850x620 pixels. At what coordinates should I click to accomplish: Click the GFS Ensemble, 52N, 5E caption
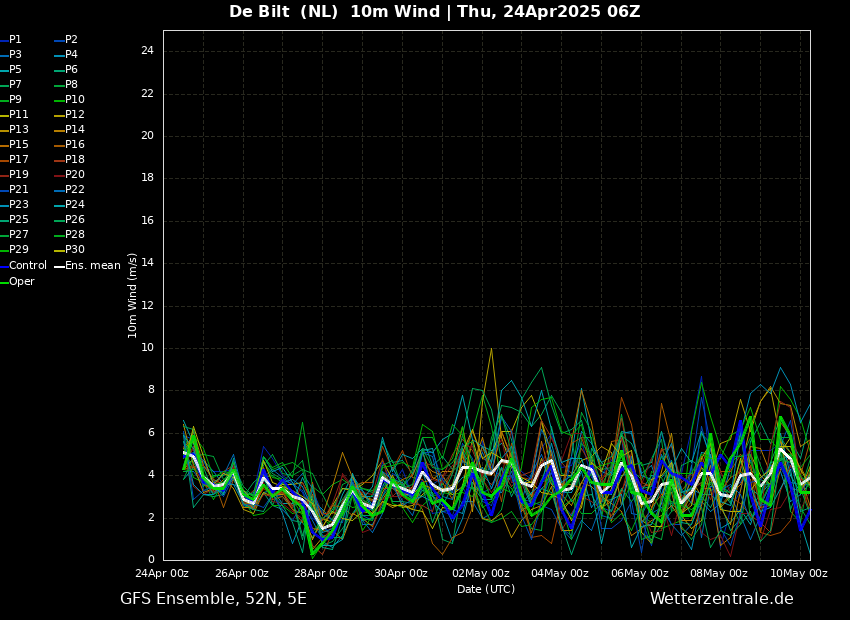point(213,599)
